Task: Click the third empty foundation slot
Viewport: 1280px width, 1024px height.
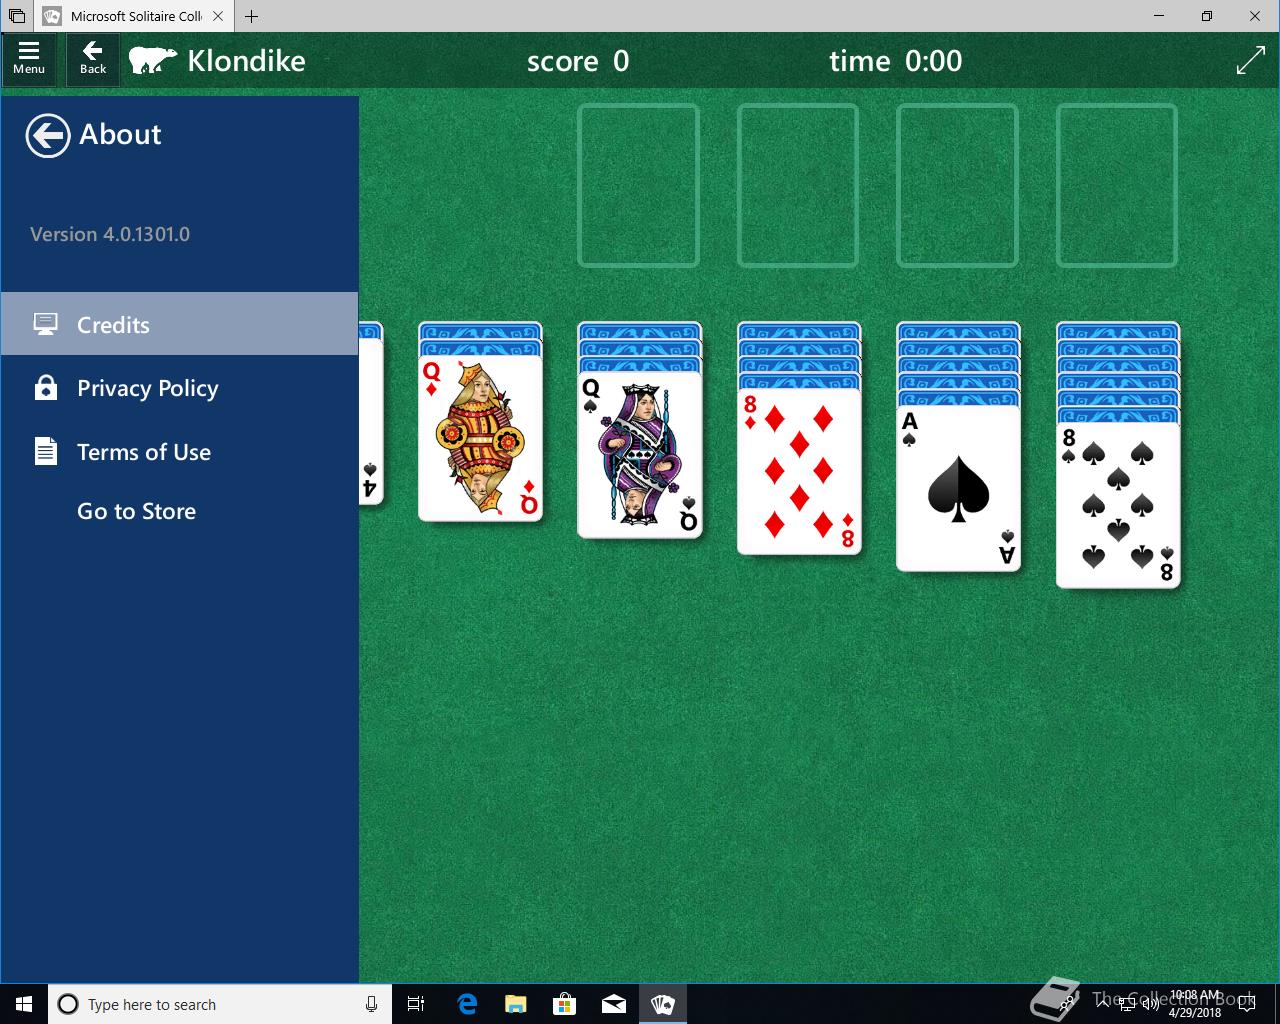Action: [957, 185]
